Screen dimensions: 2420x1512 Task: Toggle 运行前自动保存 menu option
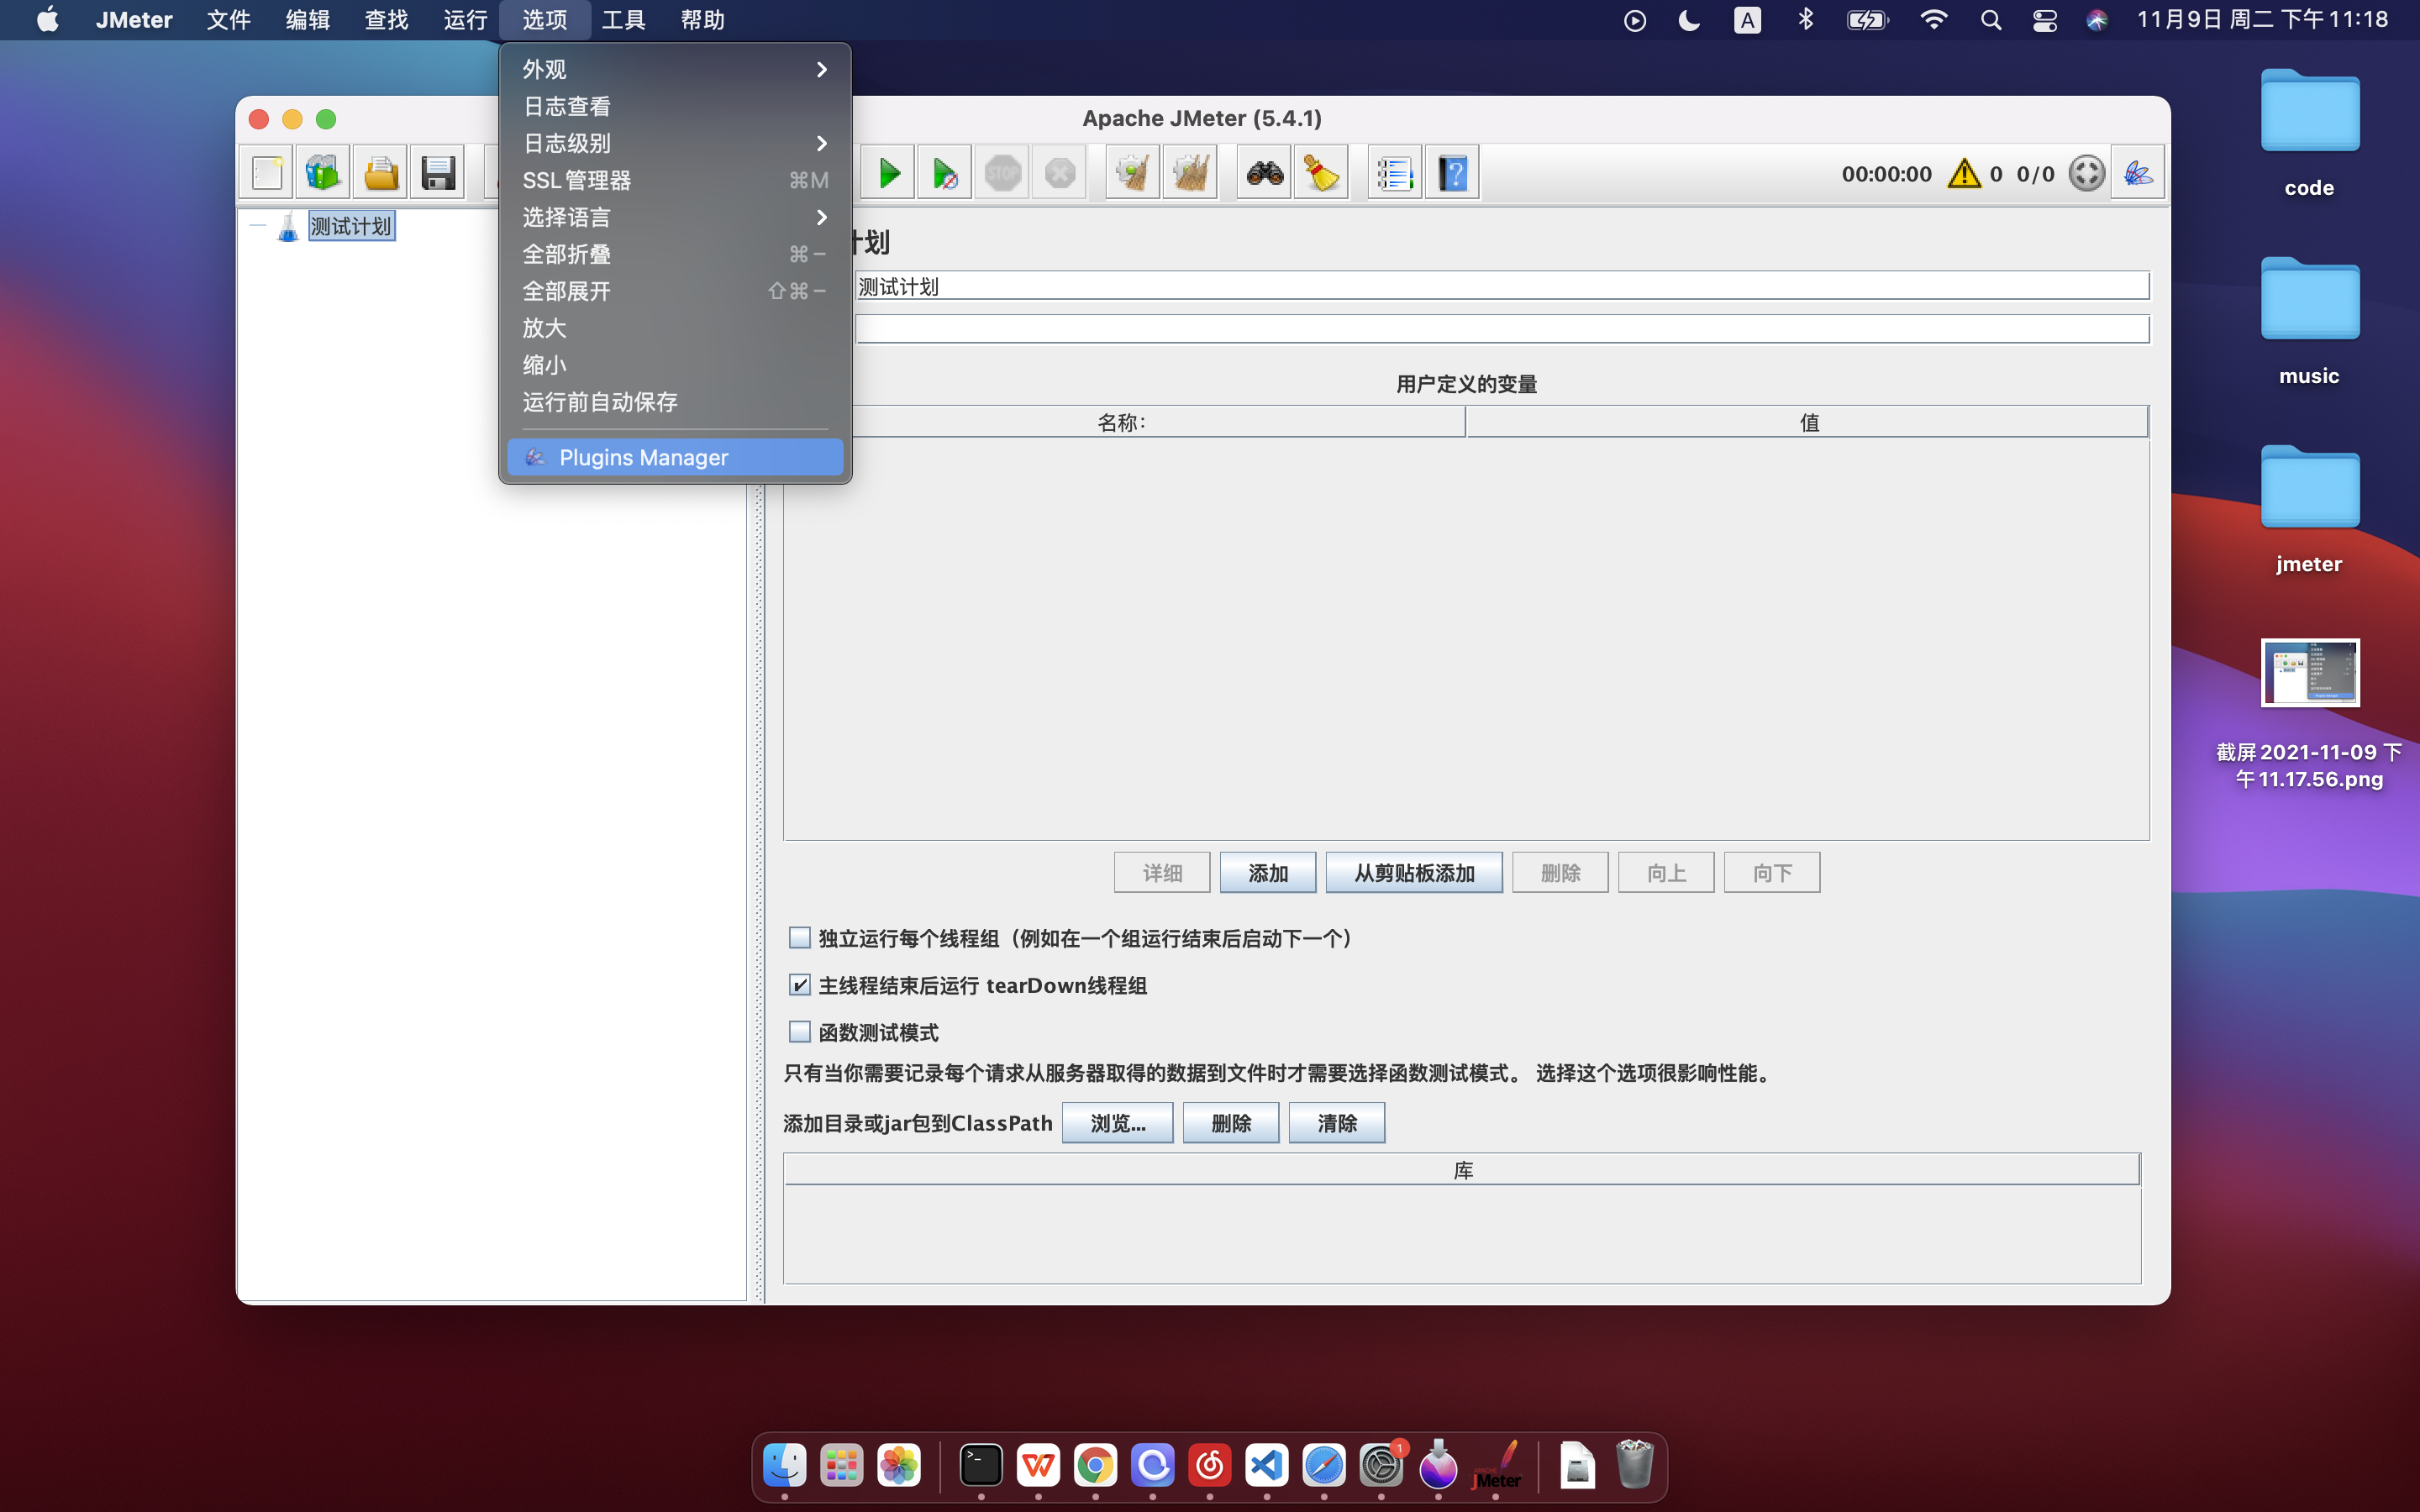(675, 402)
